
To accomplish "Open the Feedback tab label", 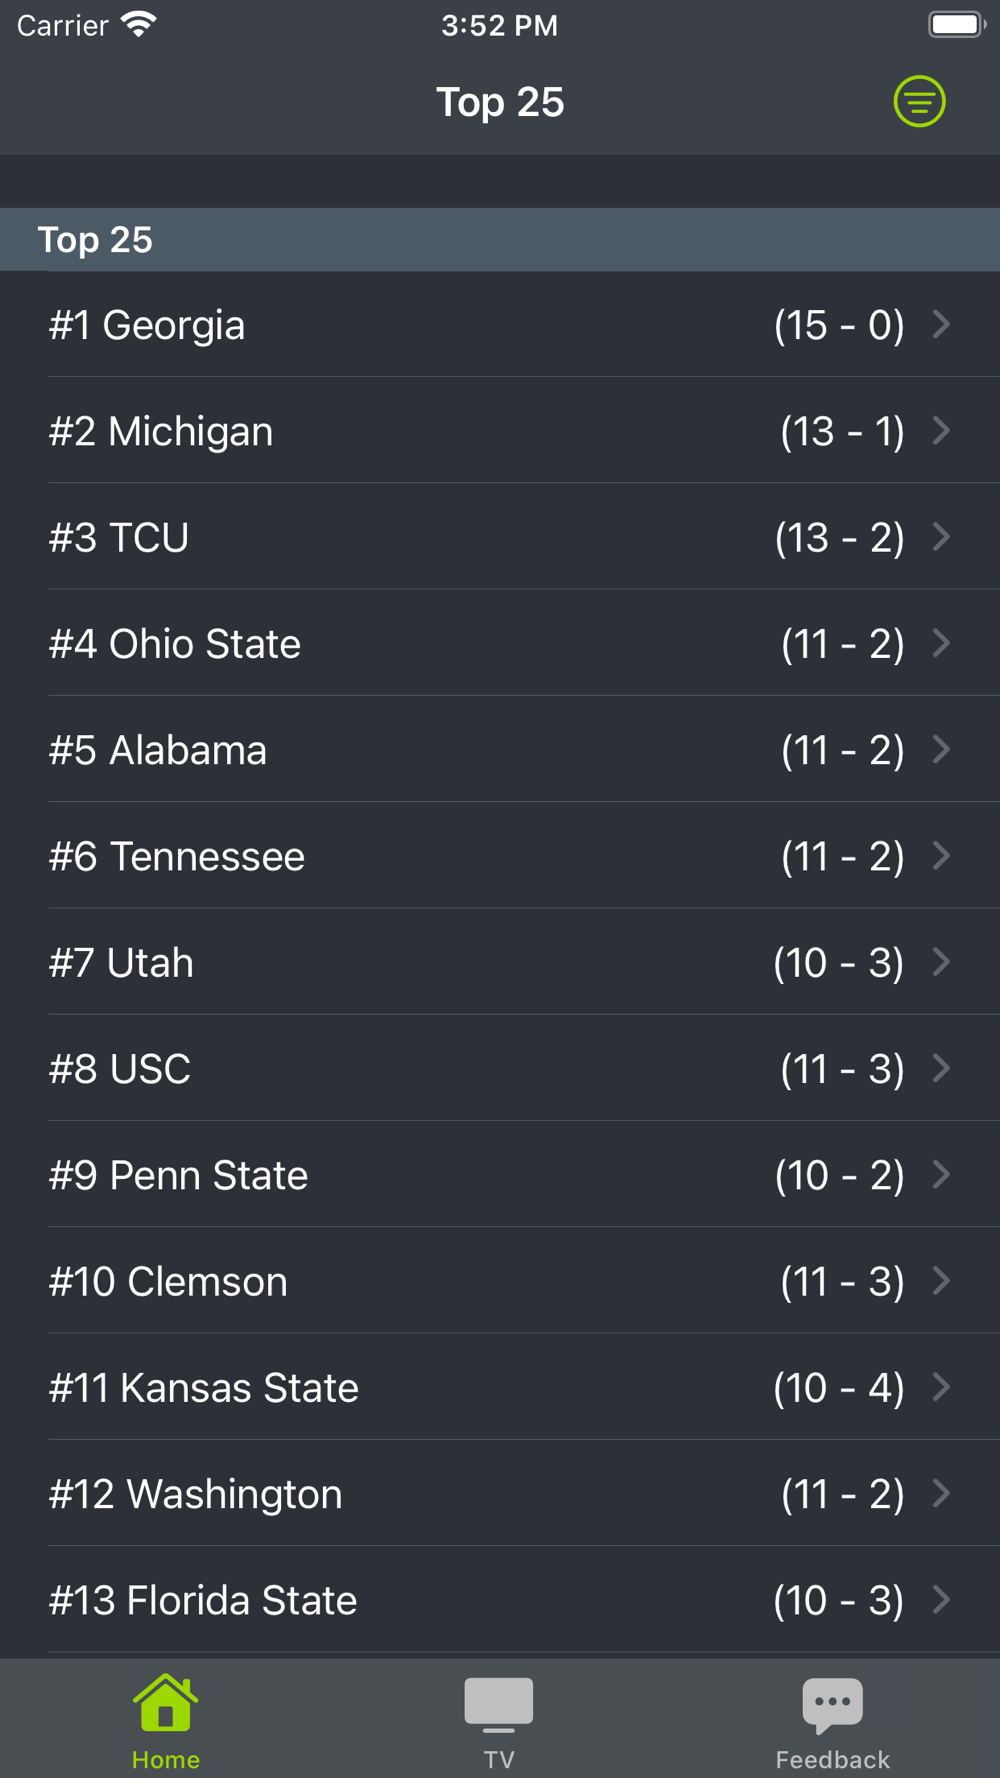I will [x=832, y=1760].
